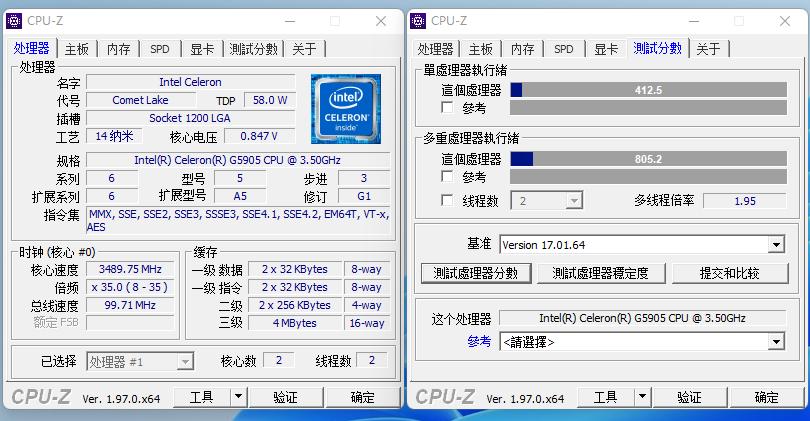Viewport: 810px width, 421px height.
Task: Open the 线程数 dropdown showing 2
Action: pos(547,200)
